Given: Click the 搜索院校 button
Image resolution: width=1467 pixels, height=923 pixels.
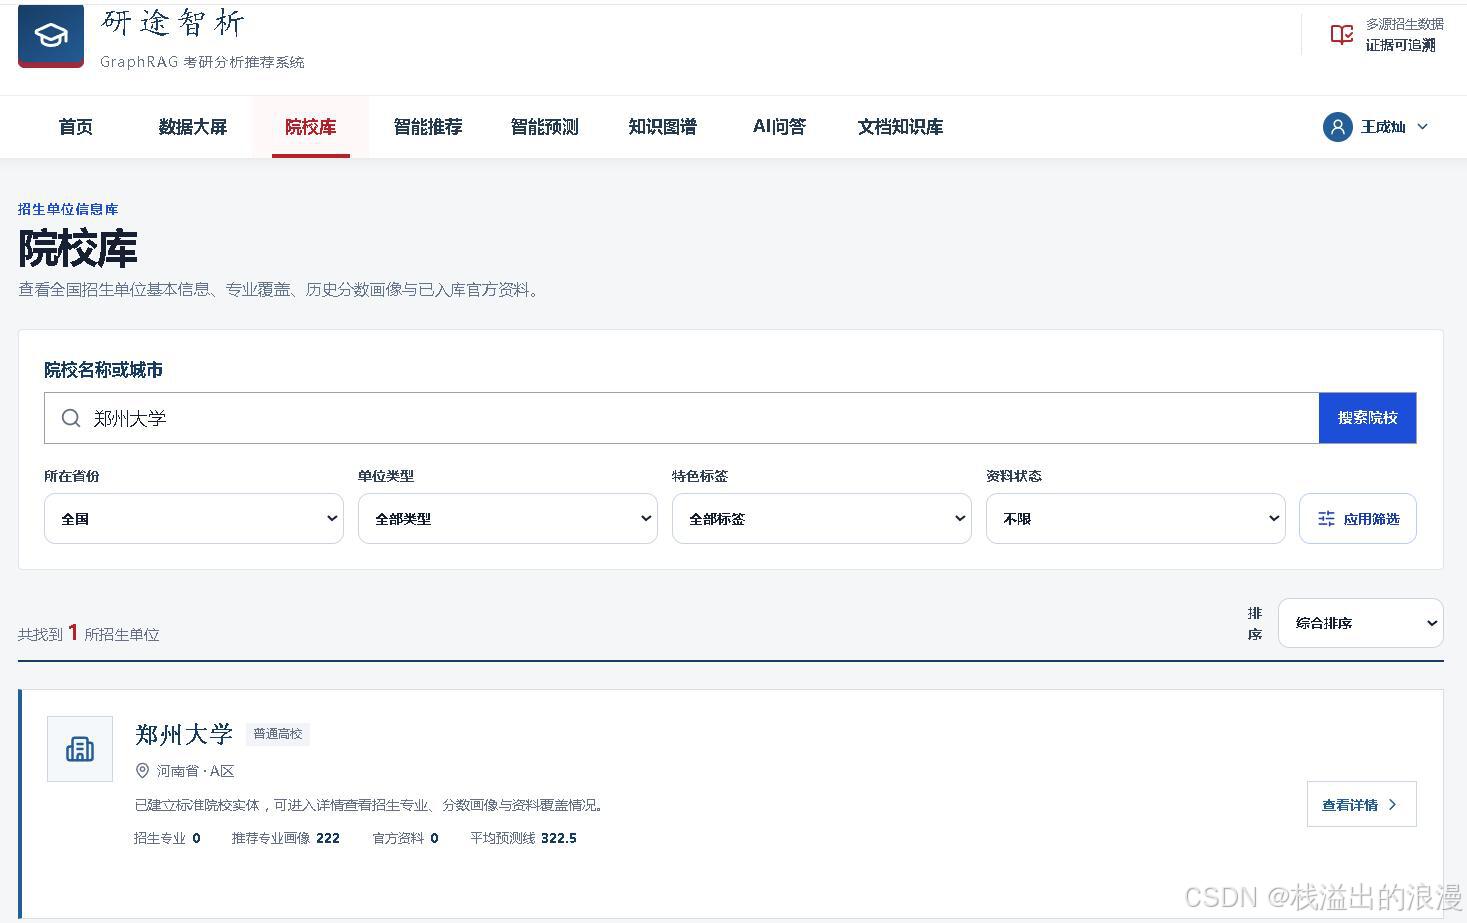Looking at the screenshot, I should (x=1368, y=418).
